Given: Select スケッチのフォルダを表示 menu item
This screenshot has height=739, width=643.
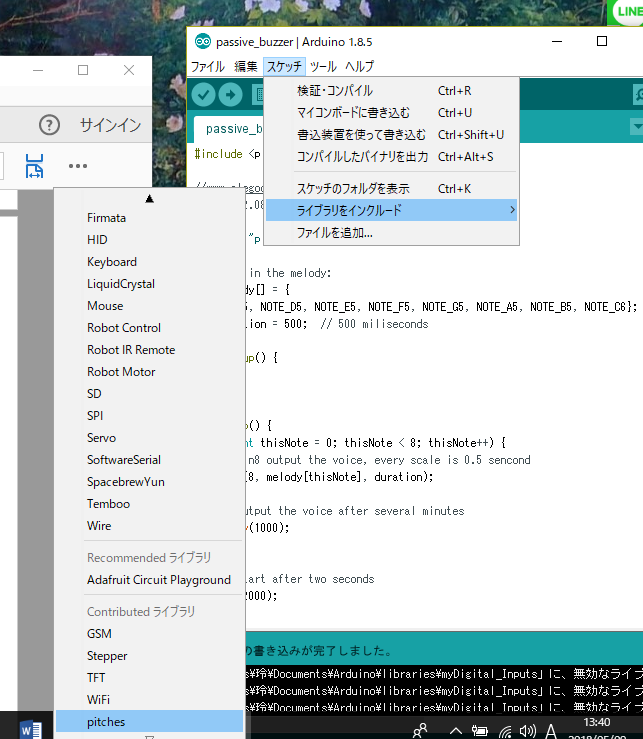Looking at the screenshot, I should (x=391, y=189).
